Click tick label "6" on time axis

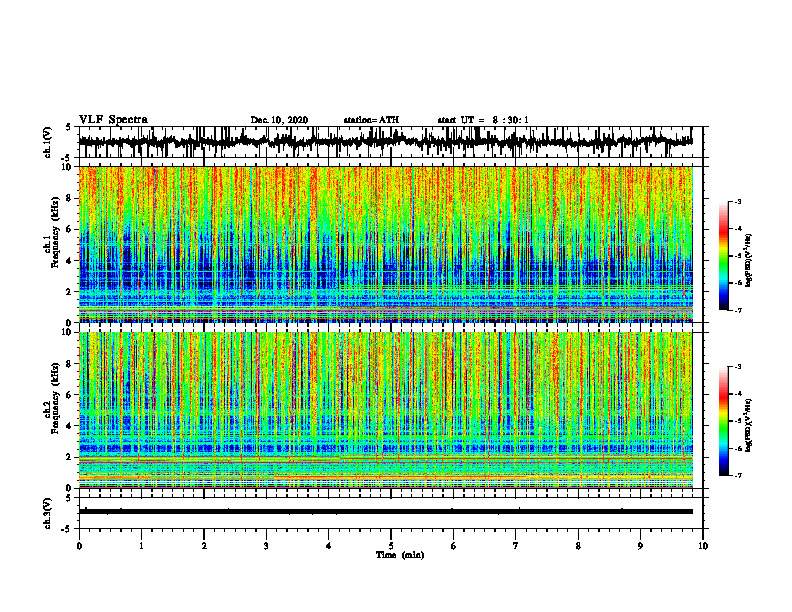[x=454, y=546]
